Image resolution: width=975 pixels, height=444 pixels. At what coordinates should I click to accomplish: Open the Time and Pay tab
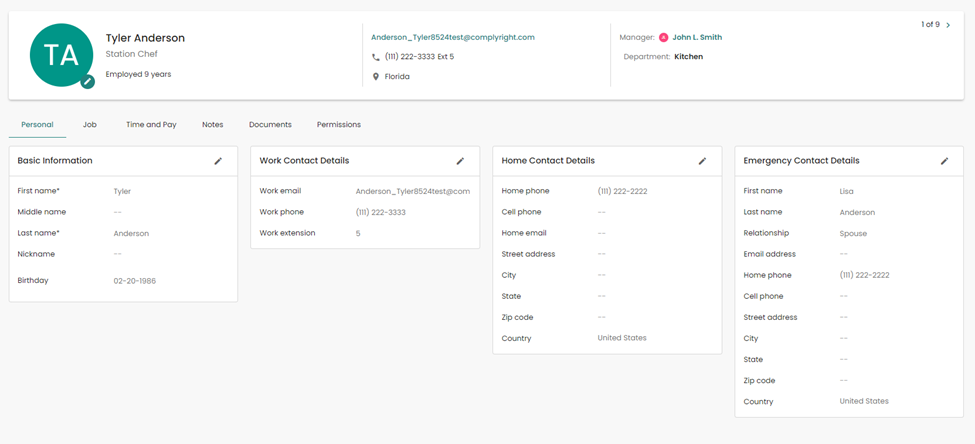(x=151, y=125)
